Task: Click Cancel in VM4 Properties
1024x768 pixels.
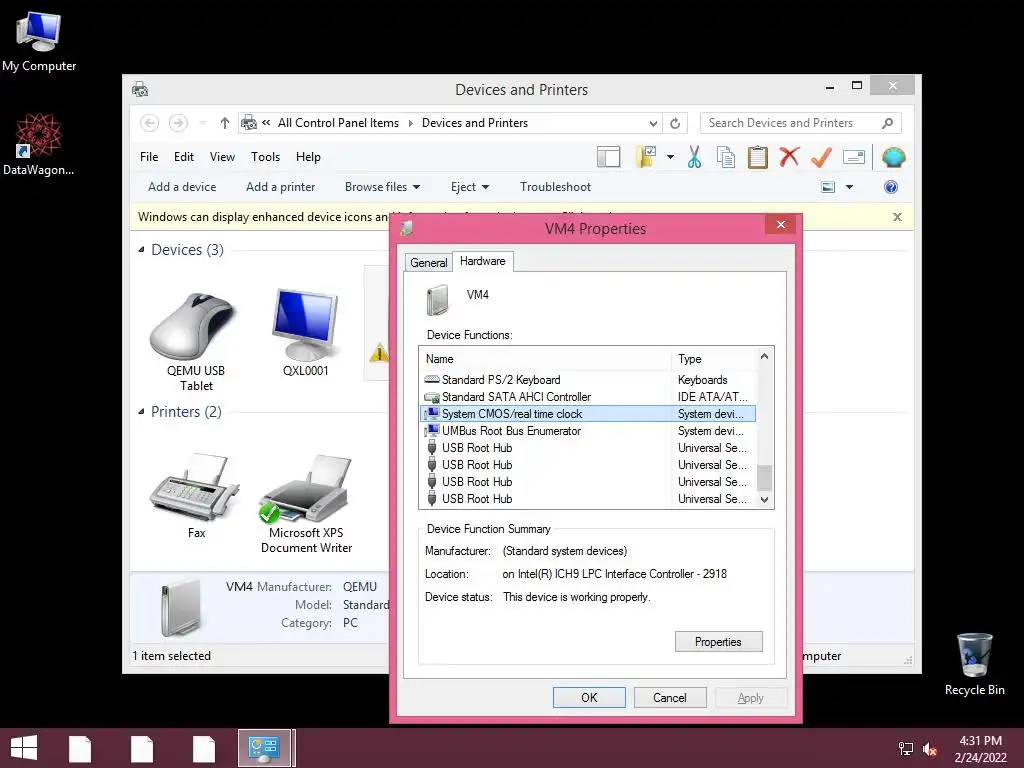Action: (x=669, y=697)
